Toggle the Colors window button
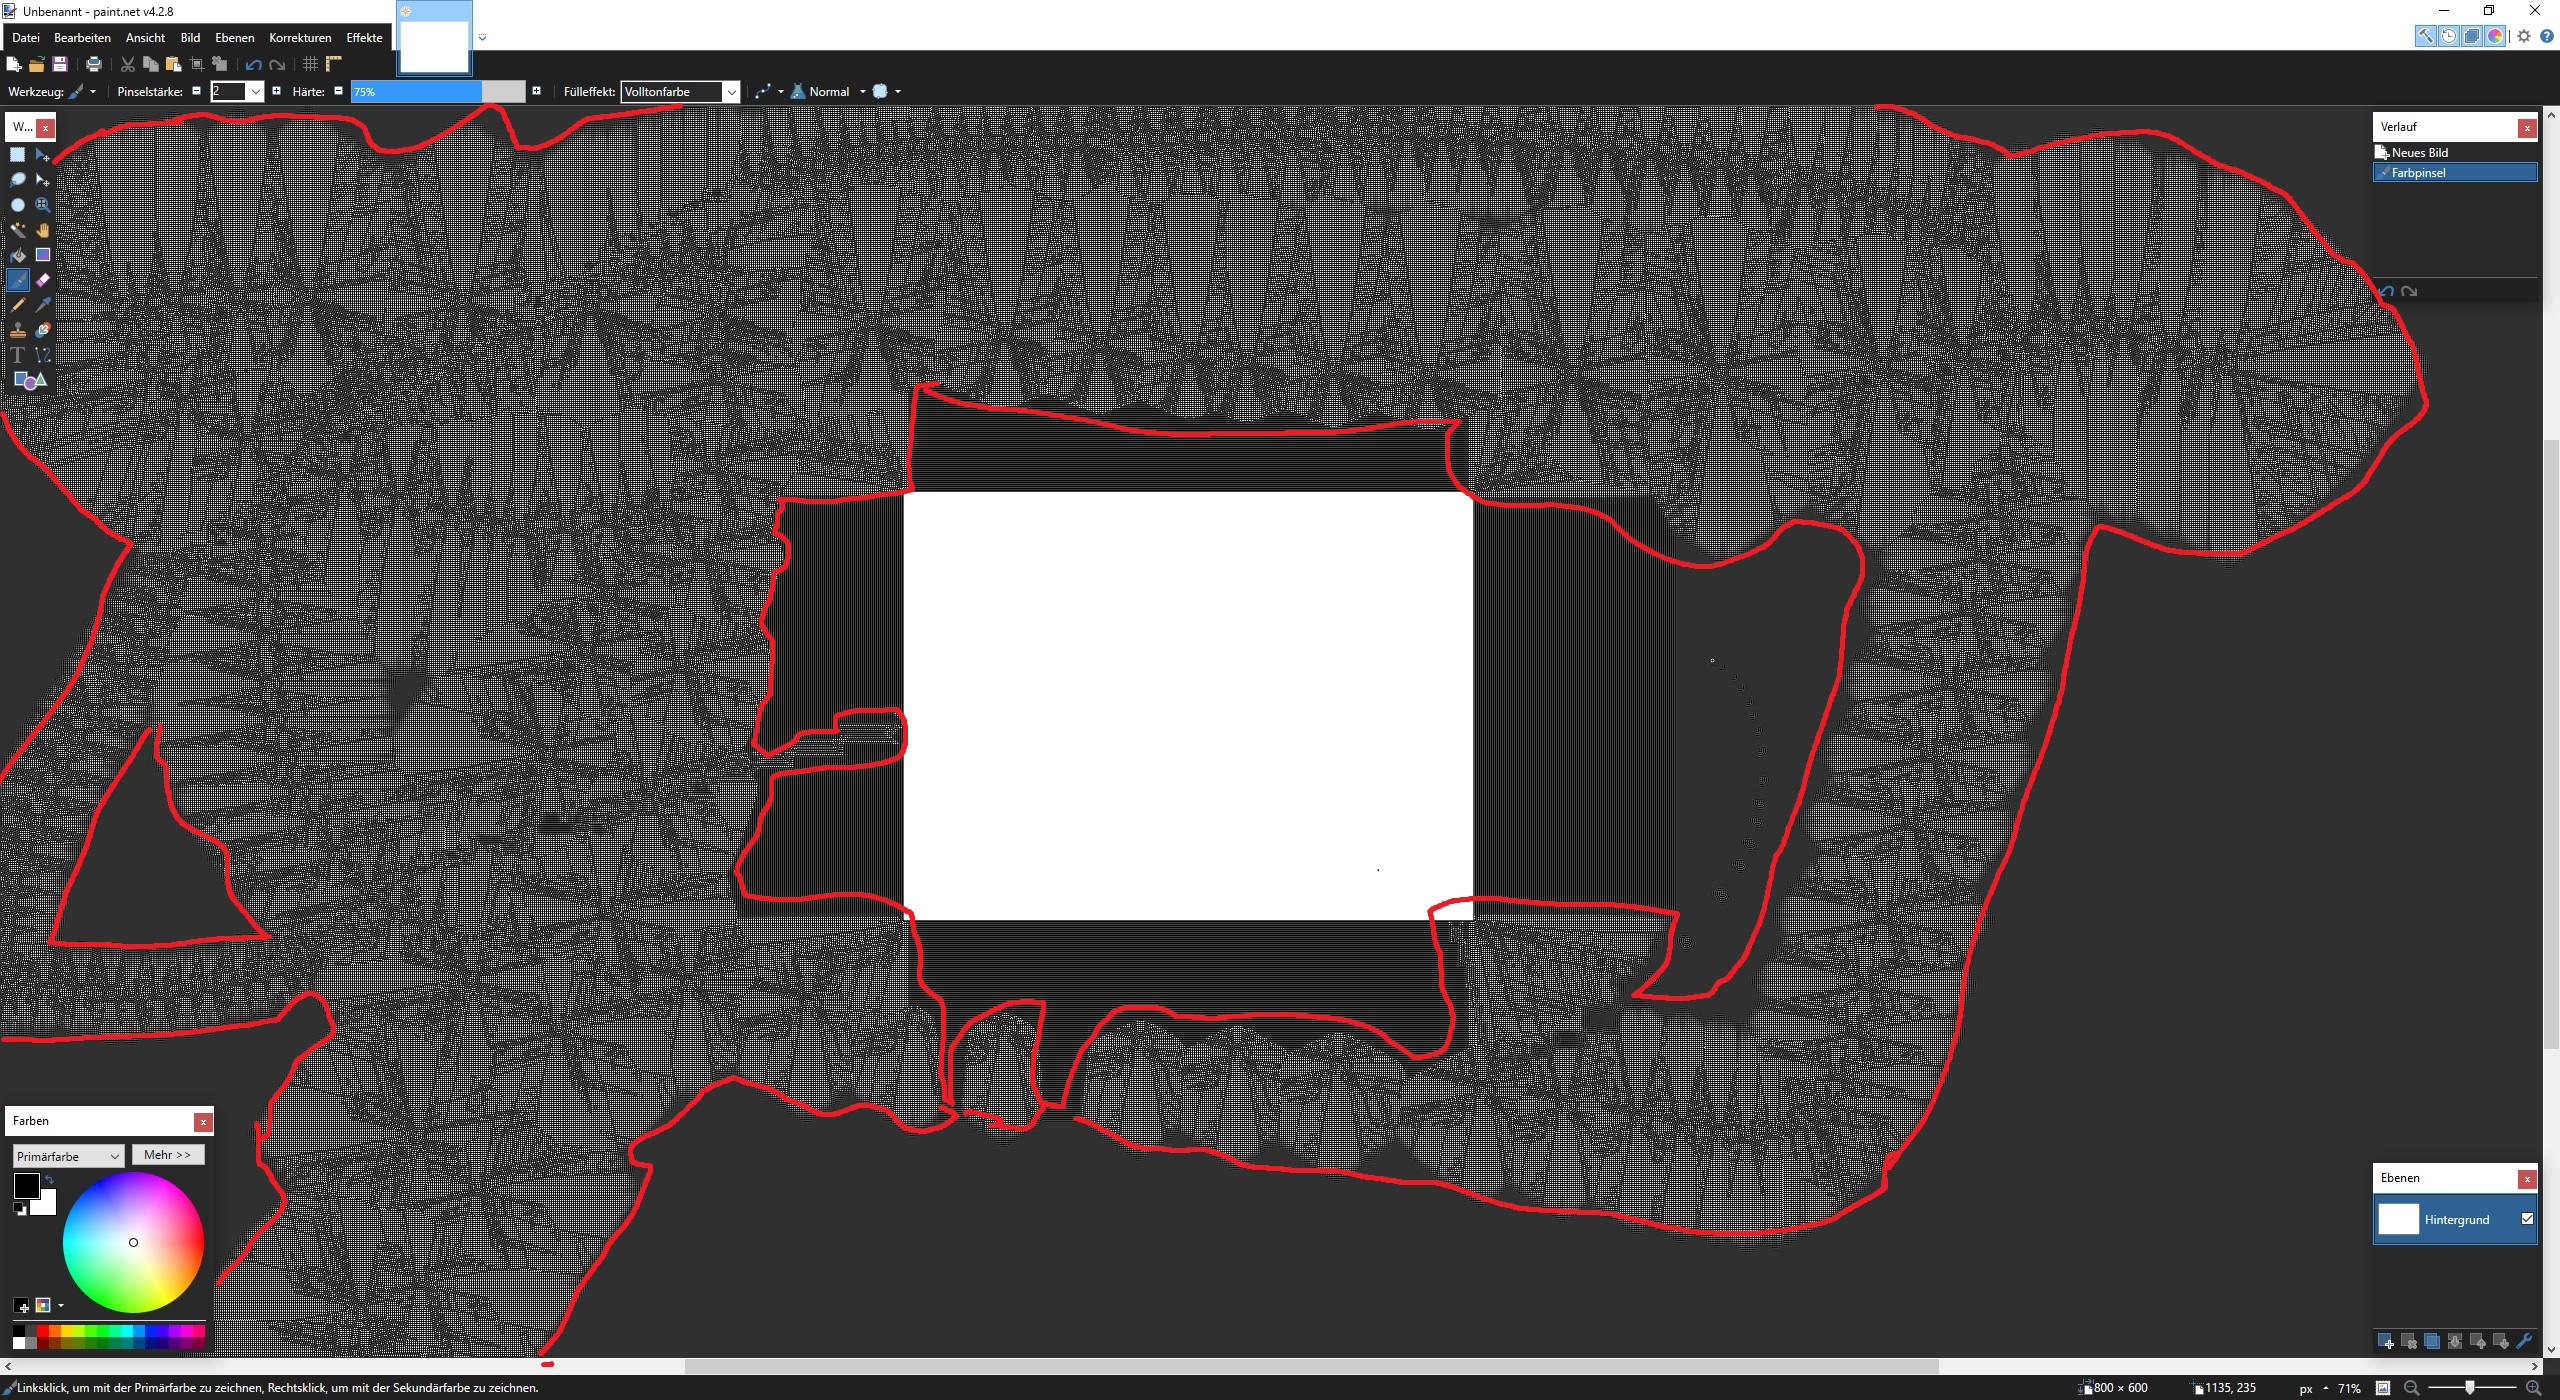The width and height of the screenshot is (2560, 1400). (x=2495, y=36)
